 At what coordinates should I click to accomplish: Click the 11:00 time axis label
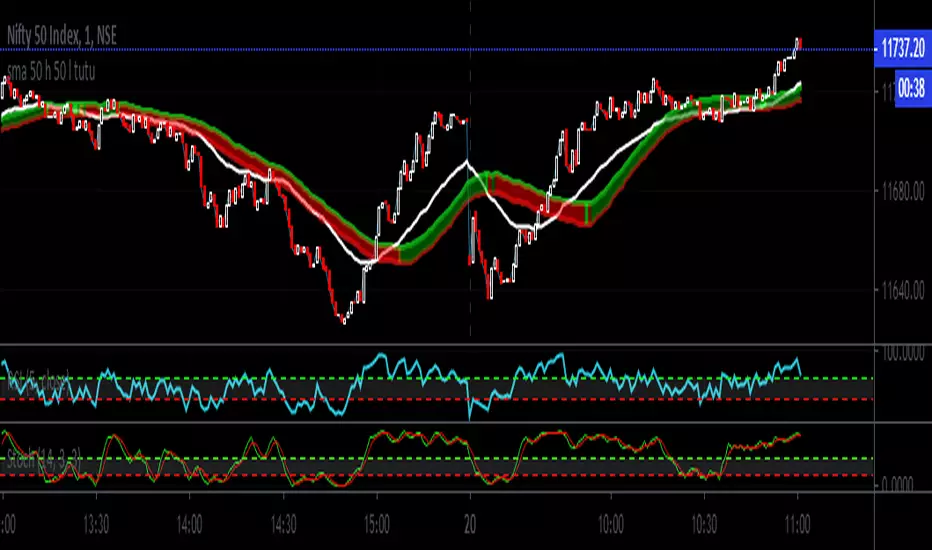(x=798, y=525)
